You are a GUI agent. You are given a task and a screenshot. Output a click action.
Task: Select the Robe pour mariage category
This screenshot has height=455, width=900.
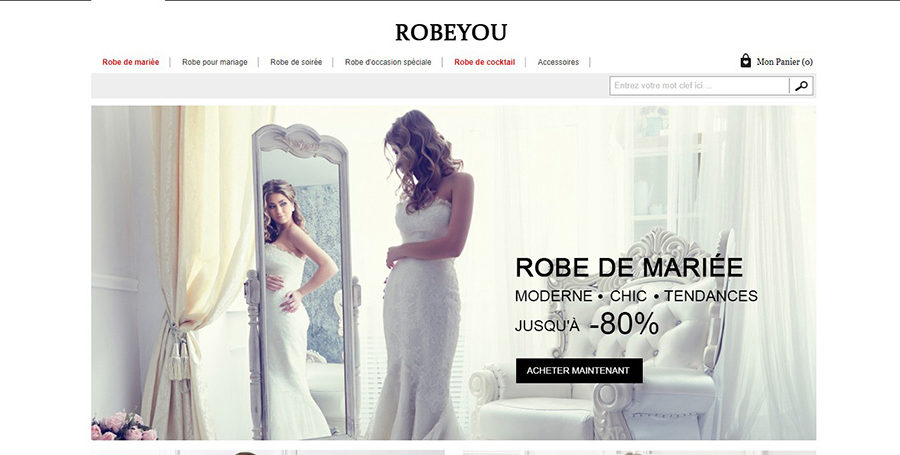click(x=215, y=62)
